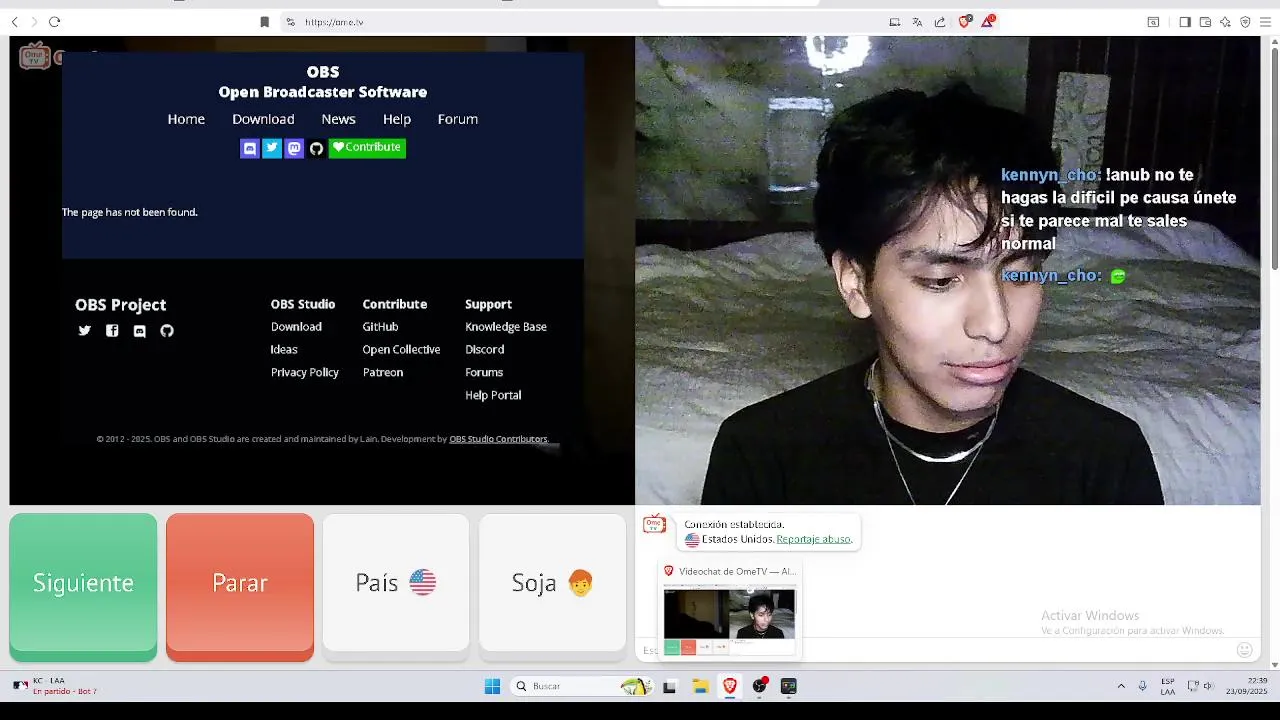Click Reportaje abuso link
The height and width of the screenshot is (720, 1280).
[814, 539]
